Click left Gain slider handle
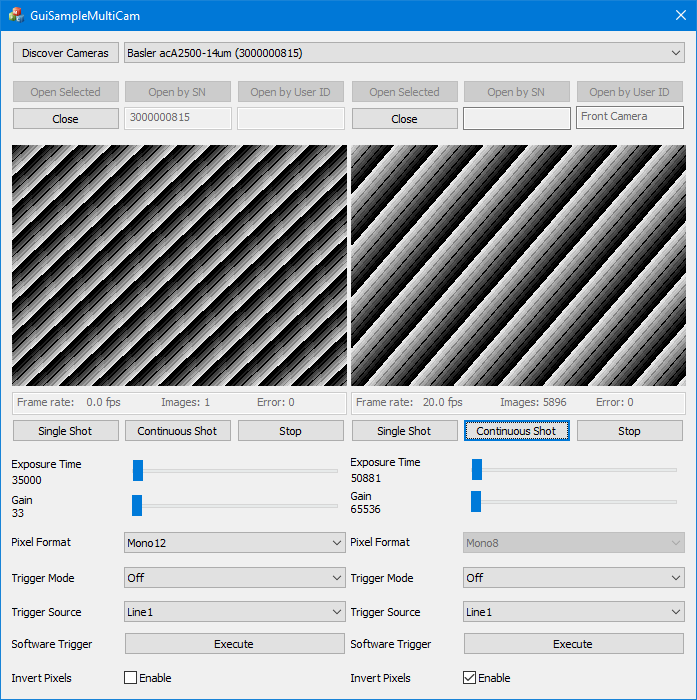Image resolution: width=697 pixels, height=700 pixels. [137, 505]
